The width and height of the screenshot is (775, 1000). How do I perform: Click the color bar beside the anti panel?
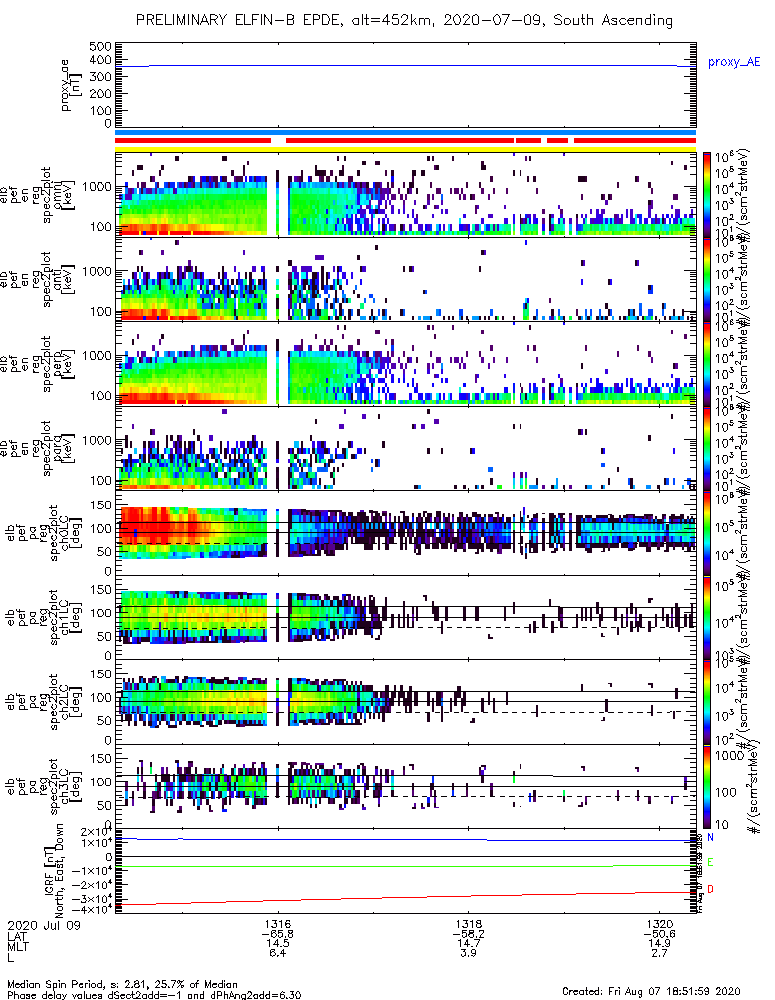point(706,279)
